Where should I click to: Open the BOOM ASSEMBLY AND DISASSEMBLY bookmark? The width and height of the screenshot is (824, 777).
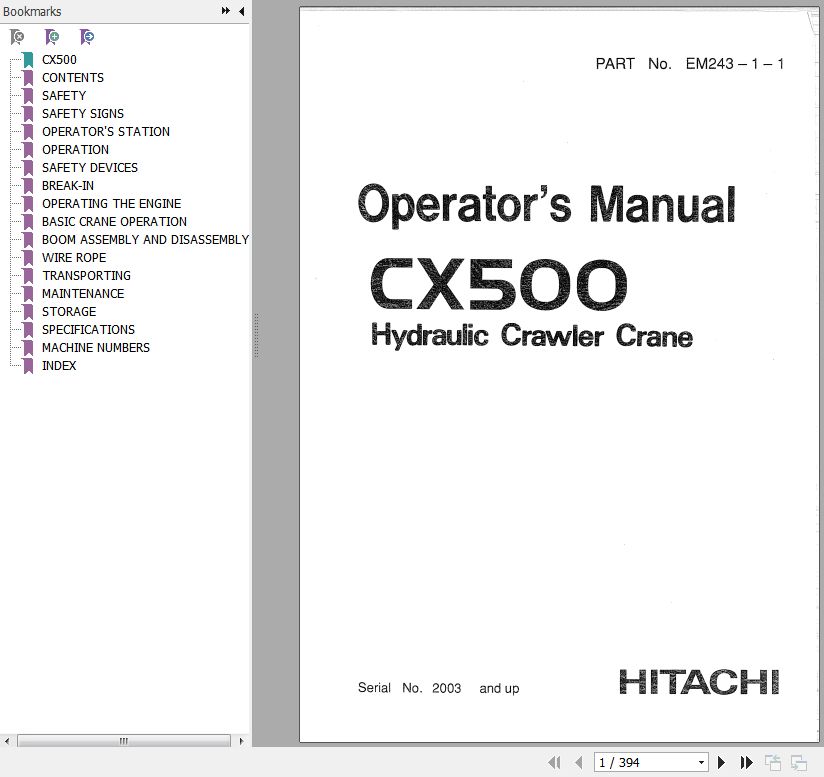point(145,239)
